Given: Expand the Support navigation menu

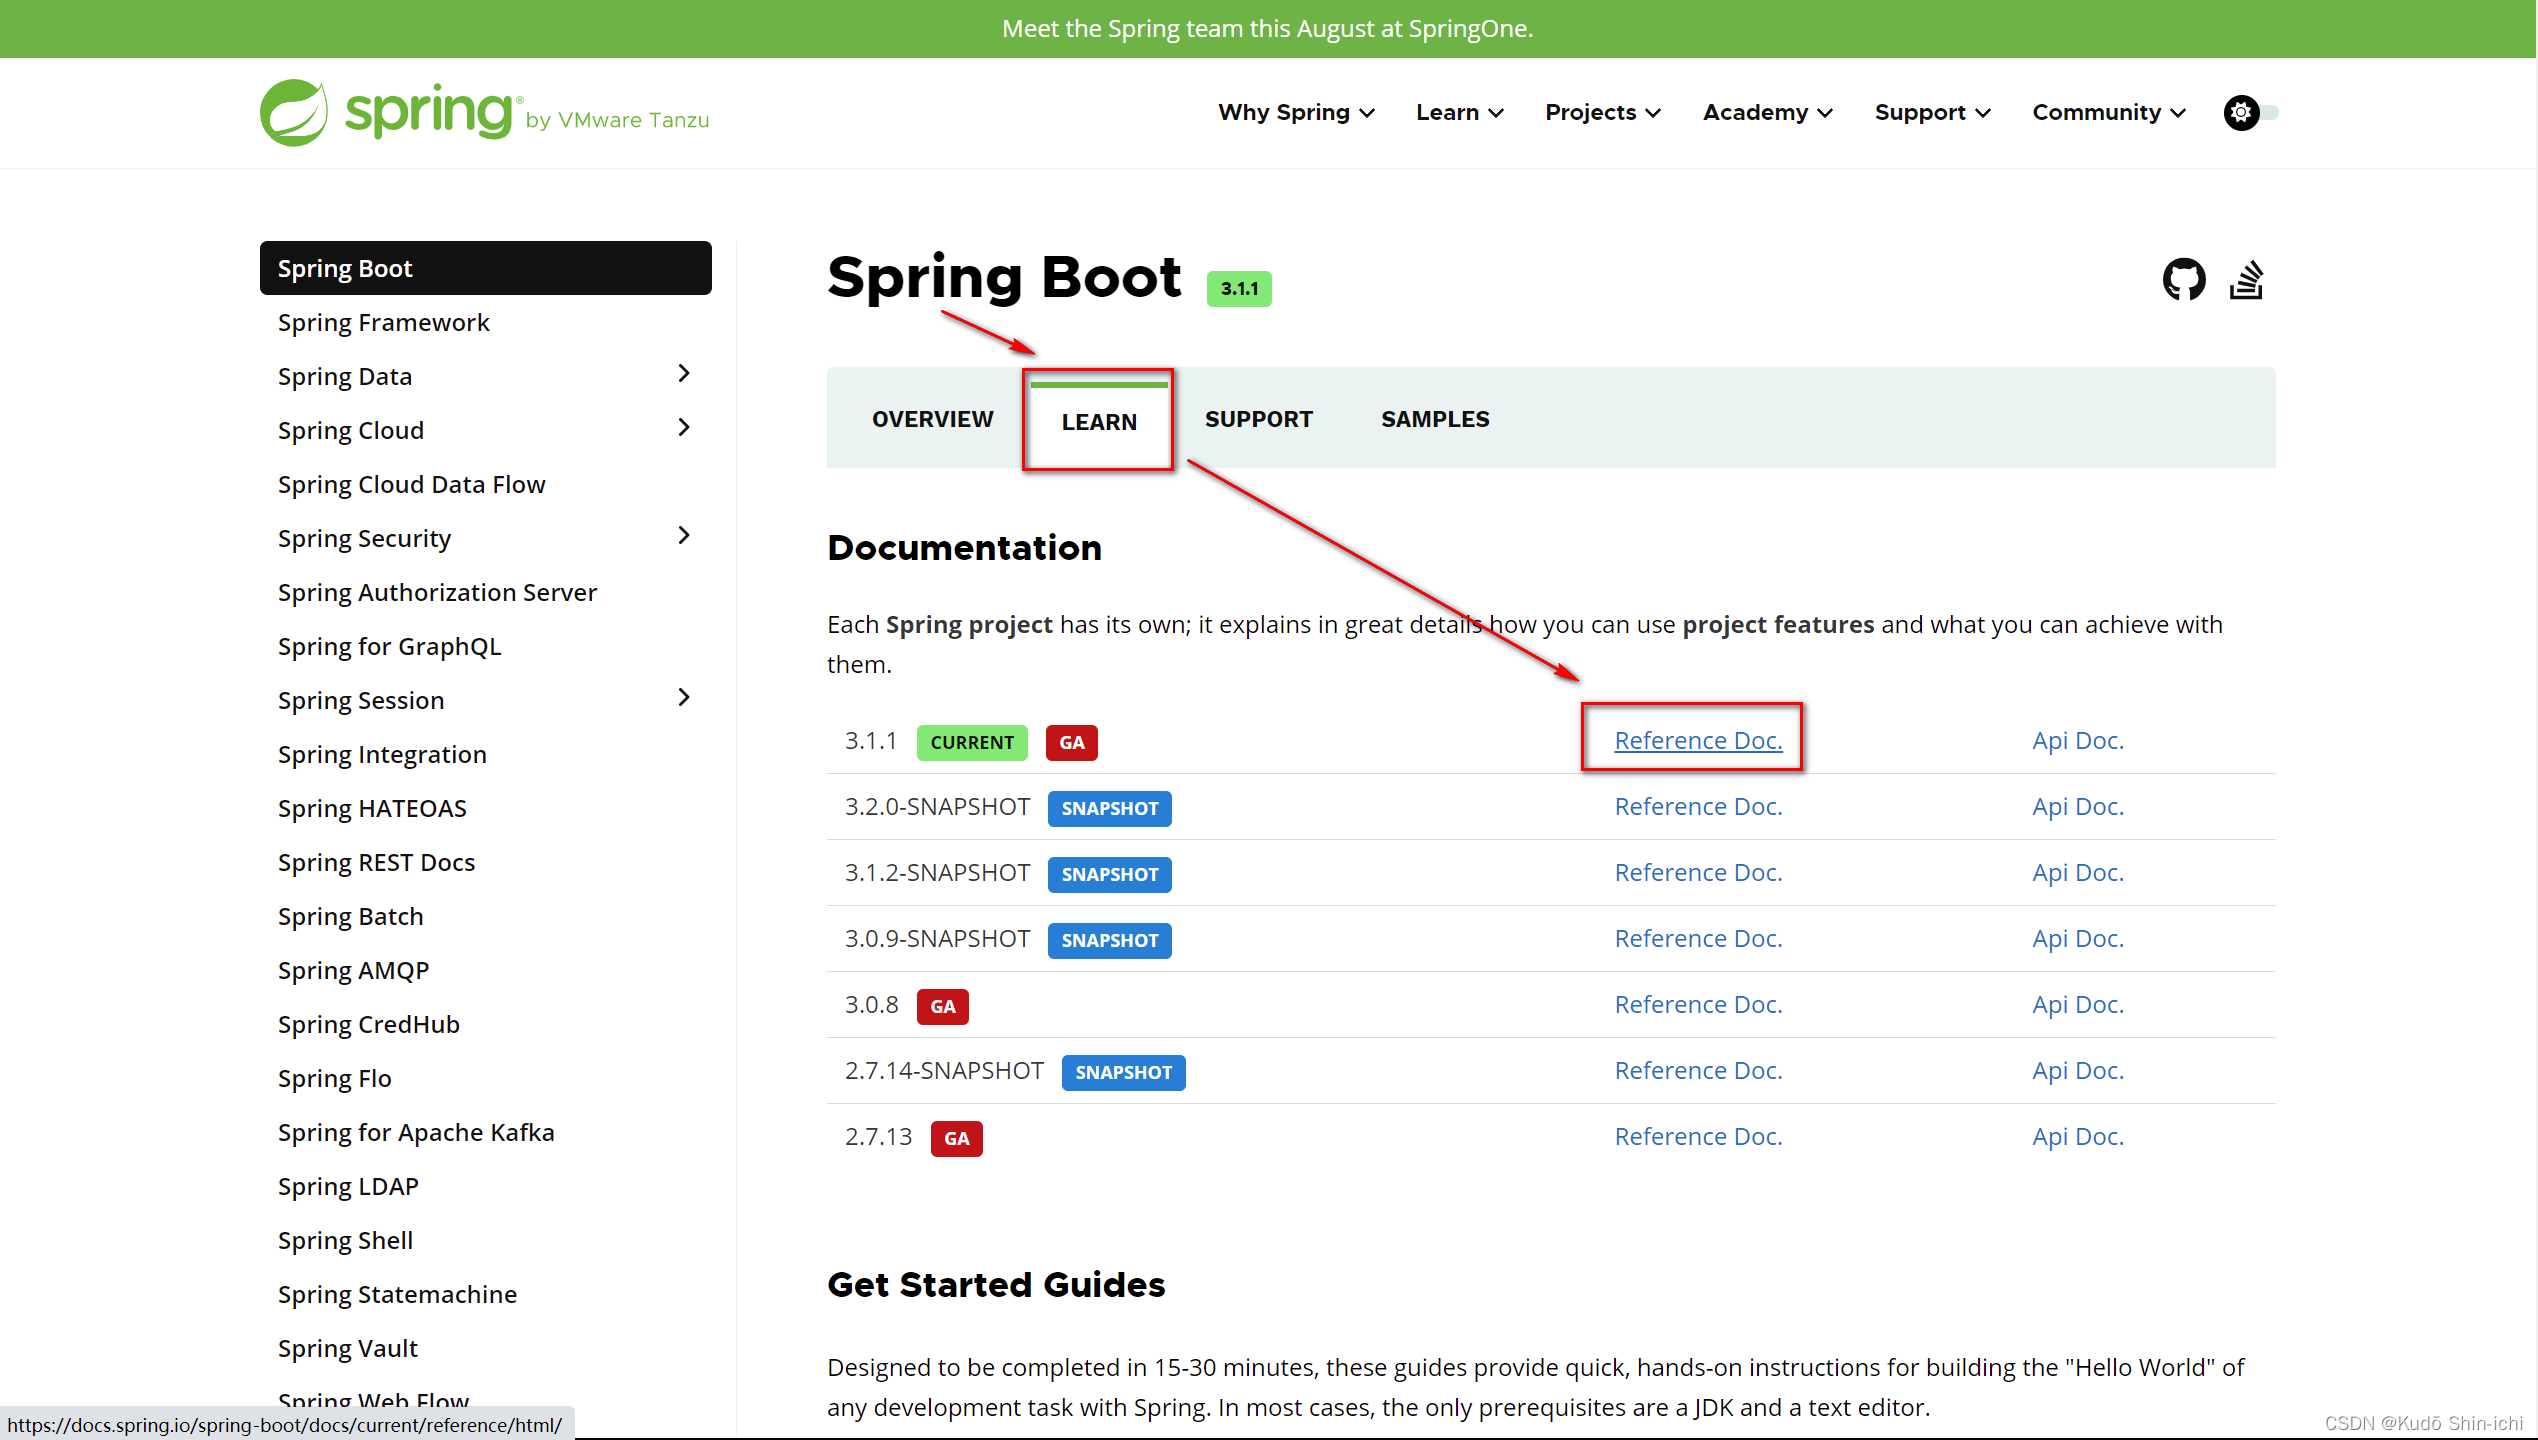Looking at the screenshot, I should pyautogui.click(x=1932, y=112).
